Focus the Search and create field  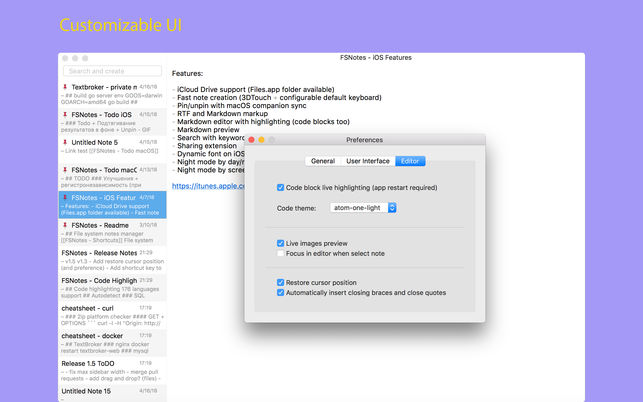click(x=112, y=71)
